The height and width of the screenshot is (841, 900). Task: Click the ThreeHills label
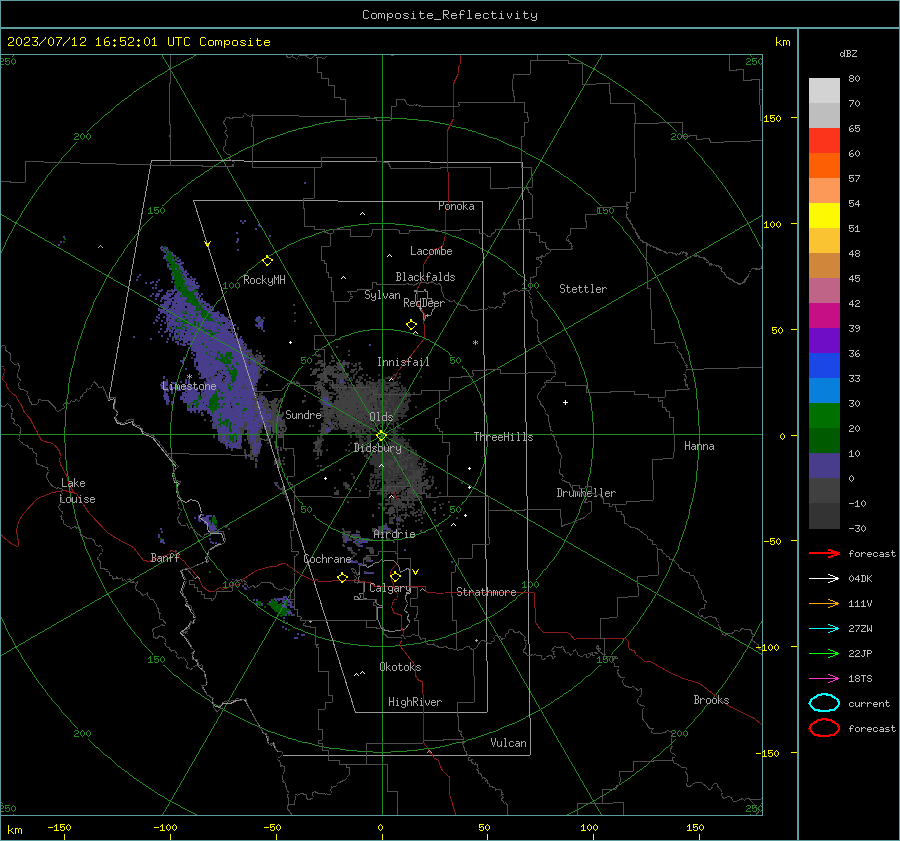coord(503,437)
